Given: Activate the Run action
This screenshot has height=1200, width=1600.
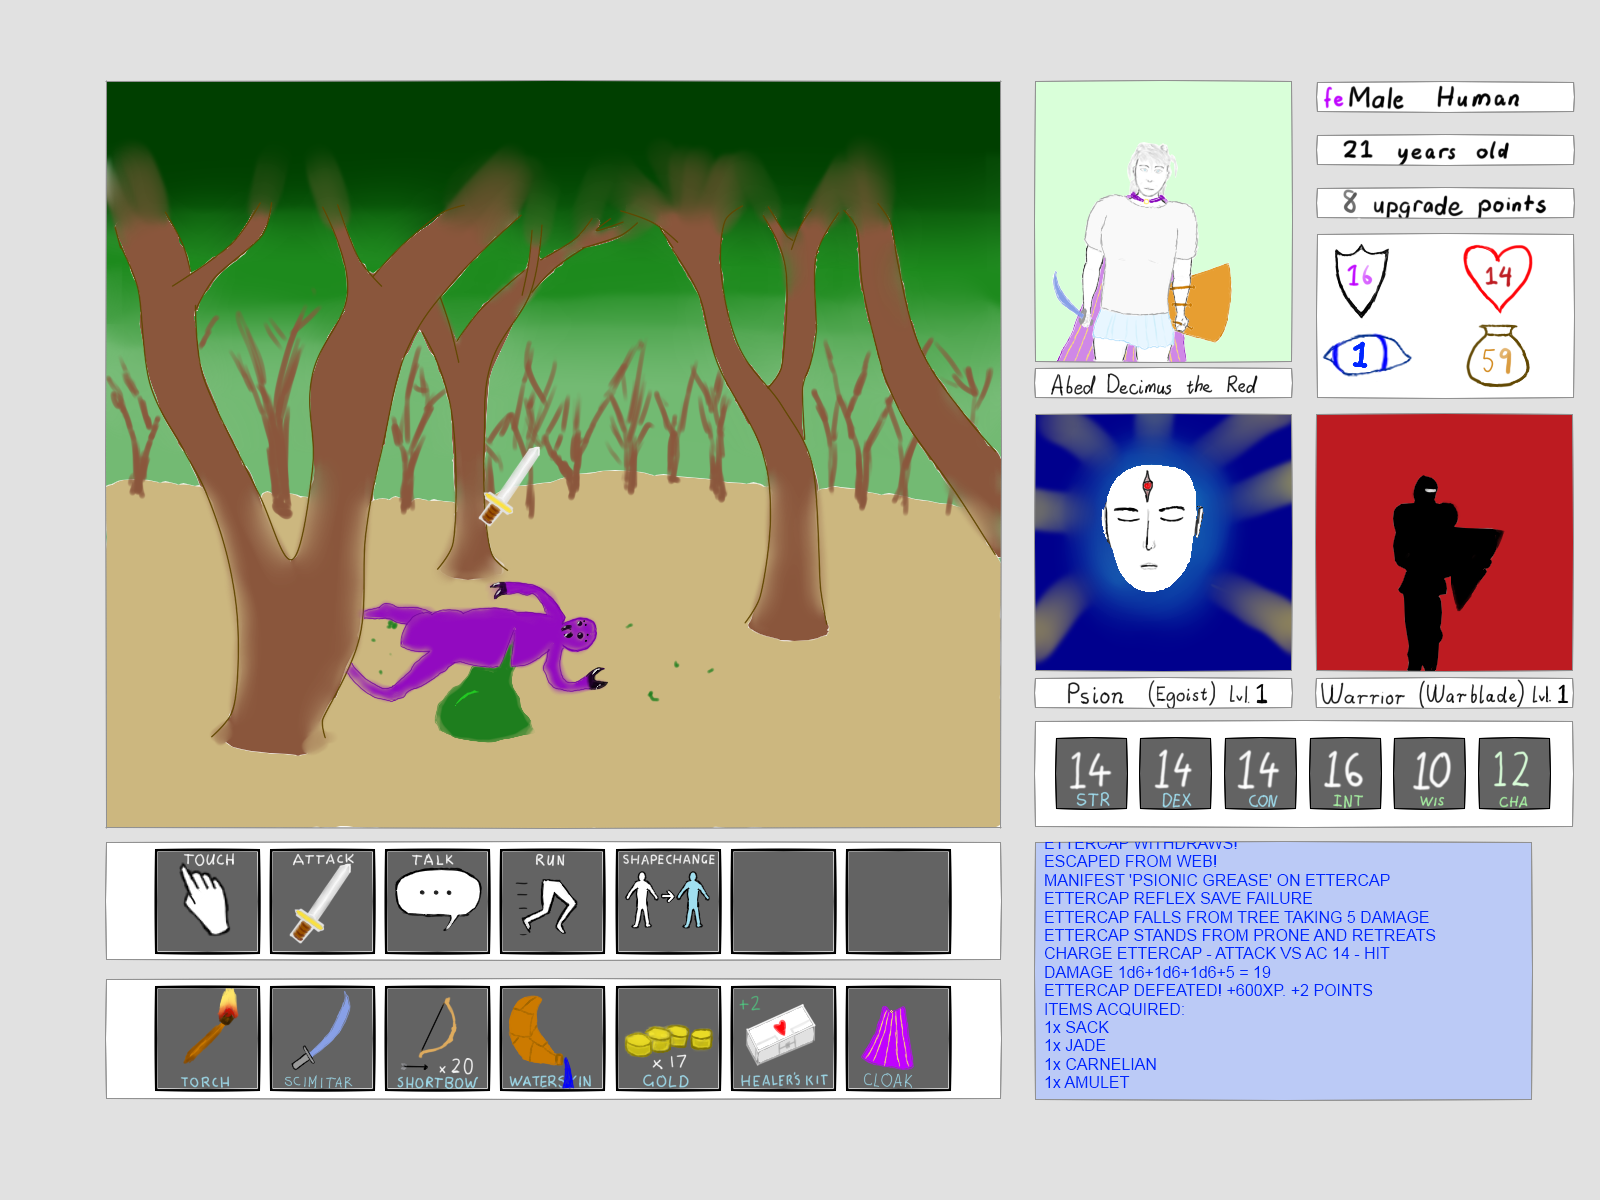Looking at the screenshot, I should point(552,901).
